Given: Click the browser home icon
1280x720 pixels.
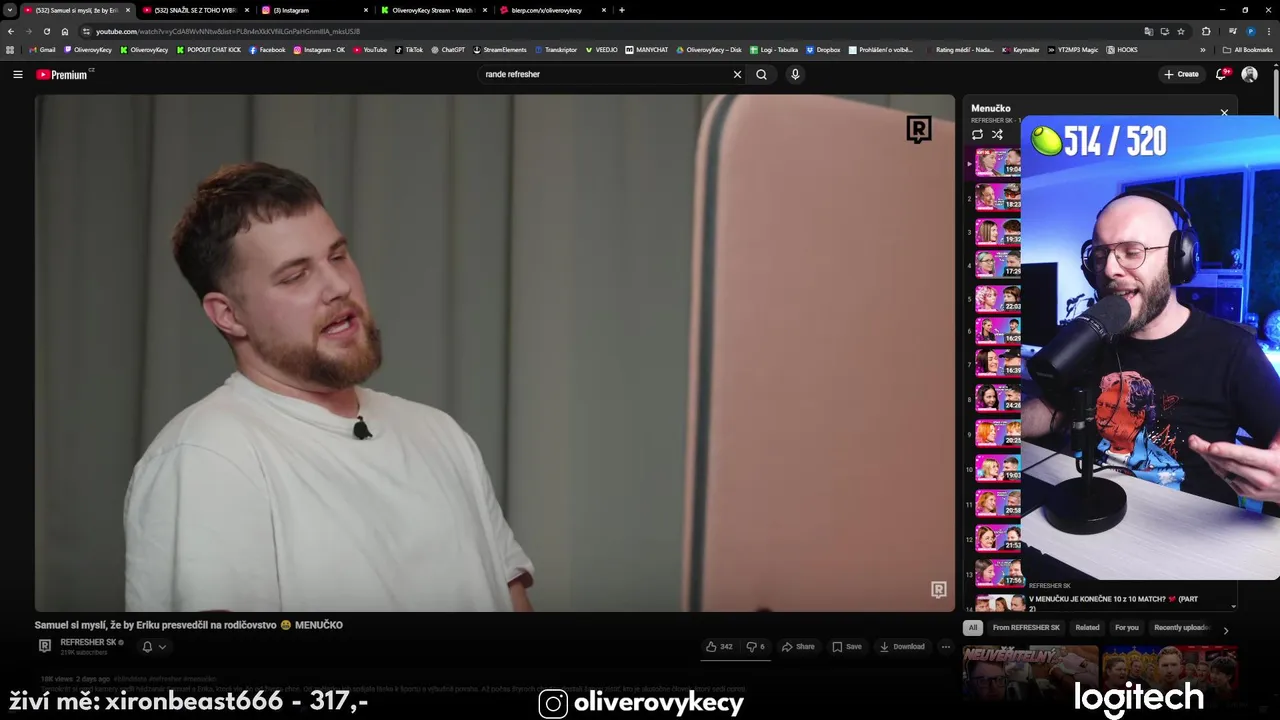Looking at the screenshot, I should point(65,31).
